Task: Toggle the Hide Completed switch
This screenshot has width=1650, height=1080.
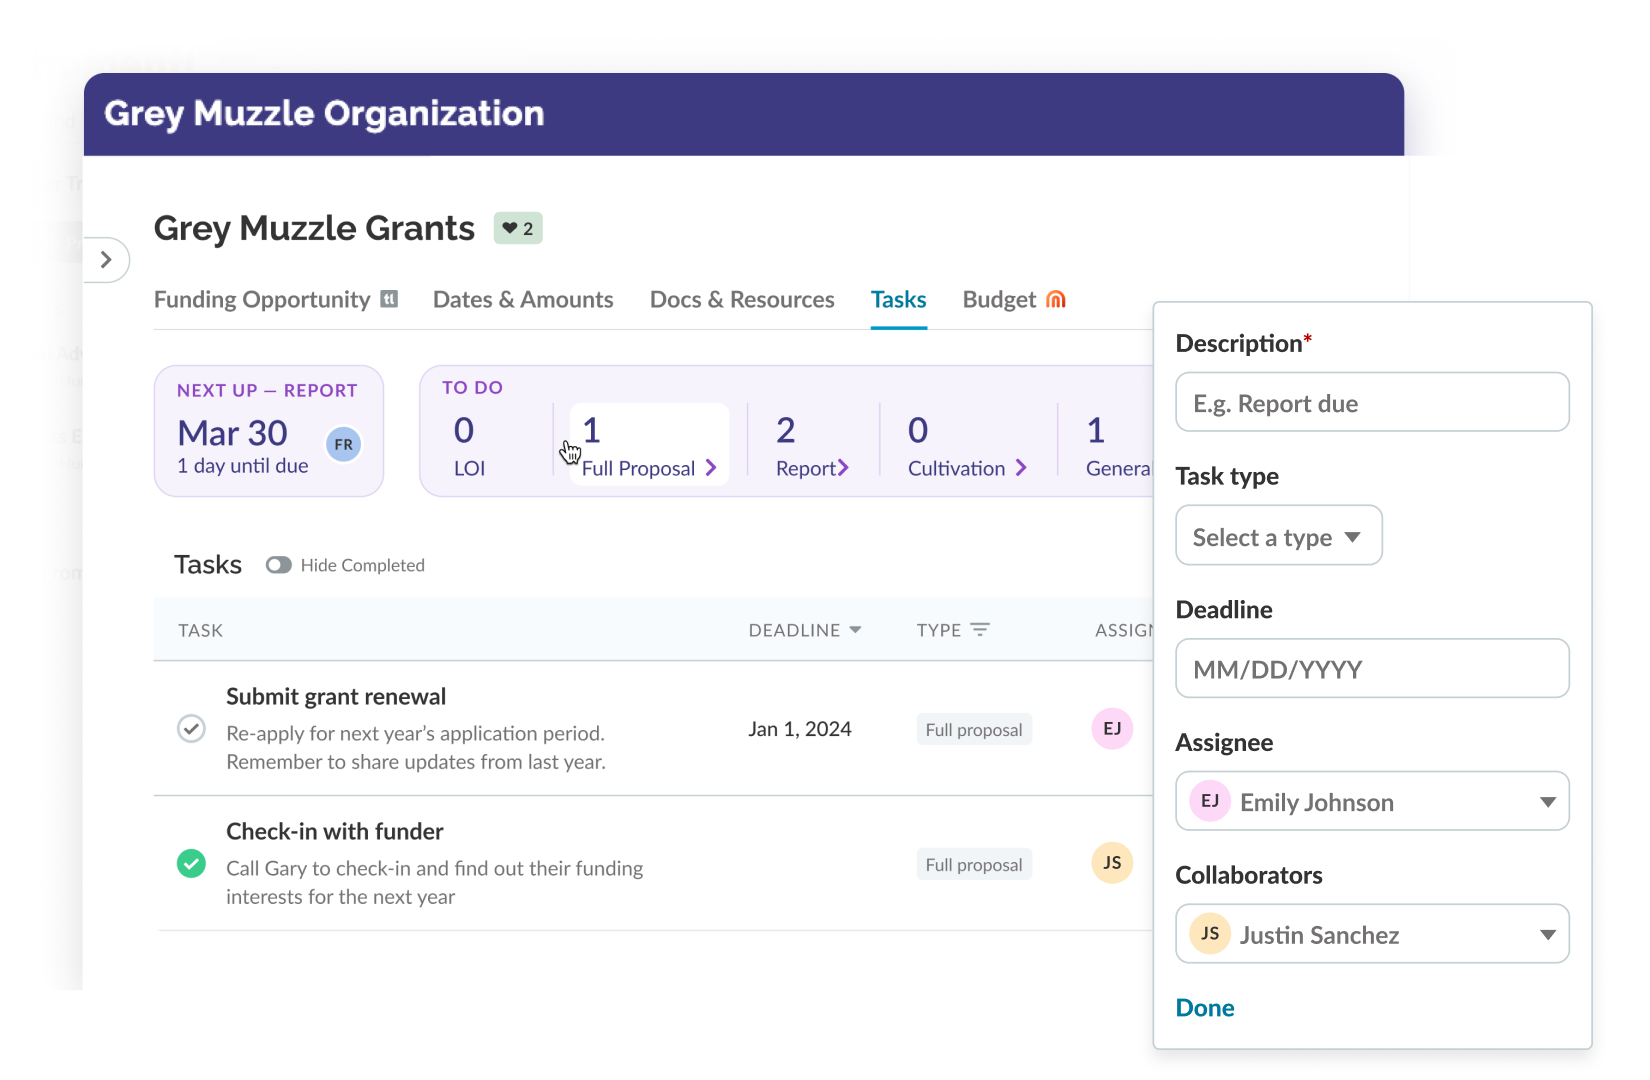Action: click(278, 565)
